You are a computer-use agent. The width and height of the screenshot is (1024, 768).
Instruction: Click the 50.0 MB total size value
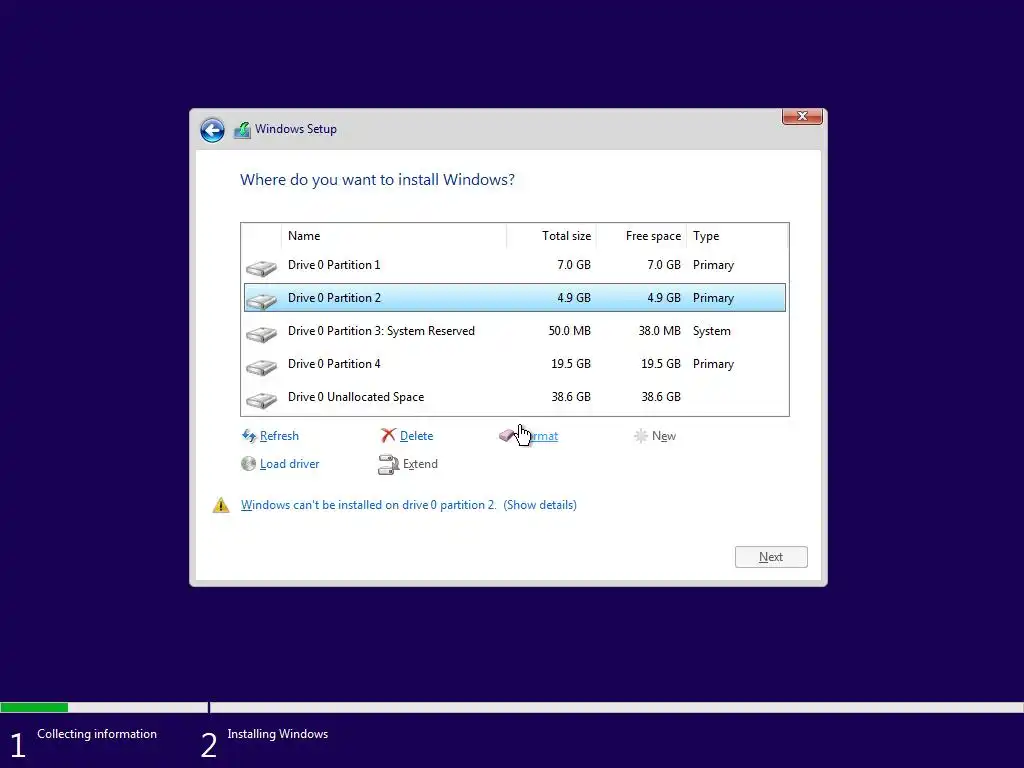(x=569, y=331)
